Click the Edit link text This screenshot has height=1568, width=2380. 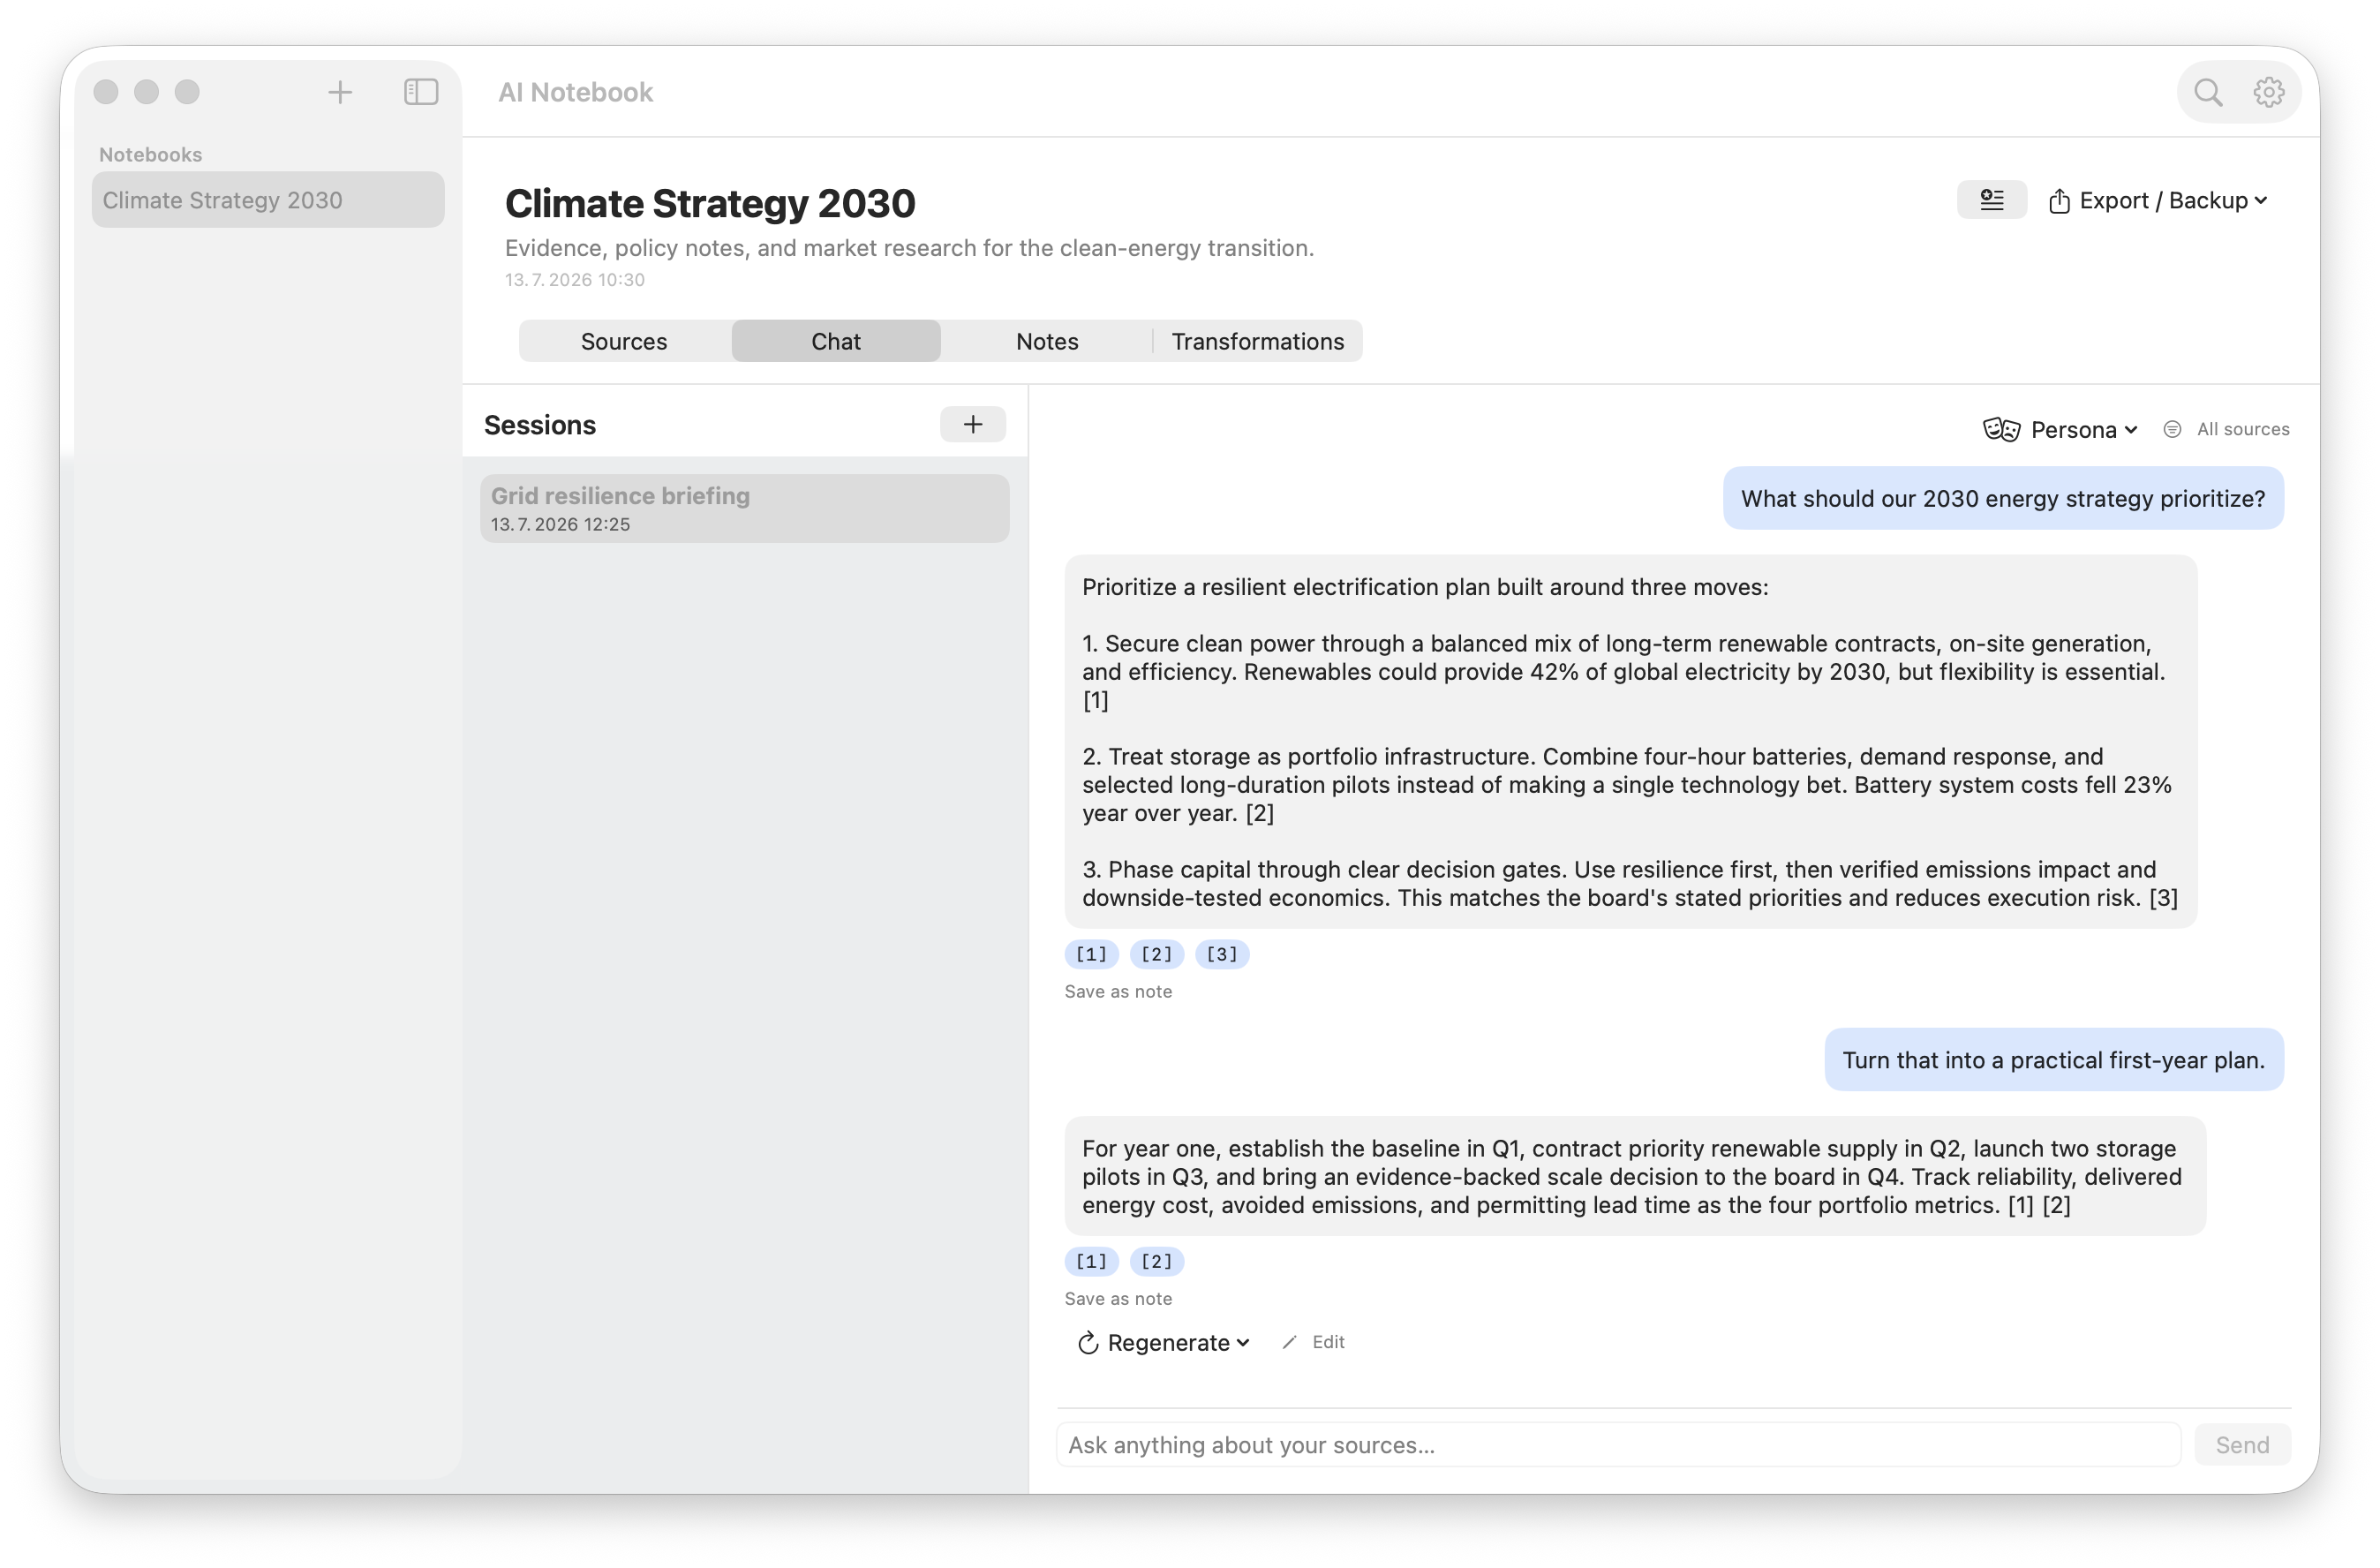1328,1342
